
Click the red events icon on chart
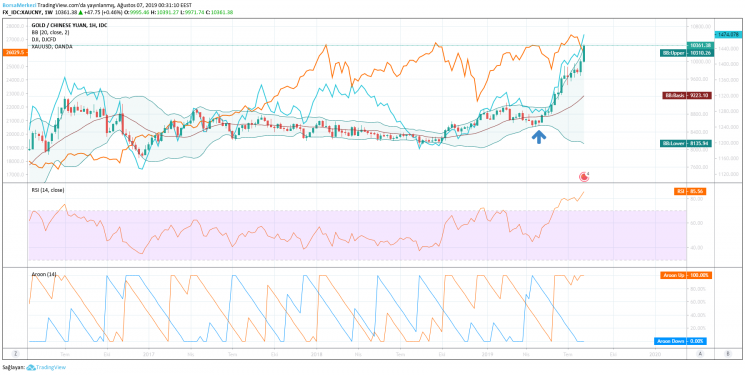coord(584,177)
